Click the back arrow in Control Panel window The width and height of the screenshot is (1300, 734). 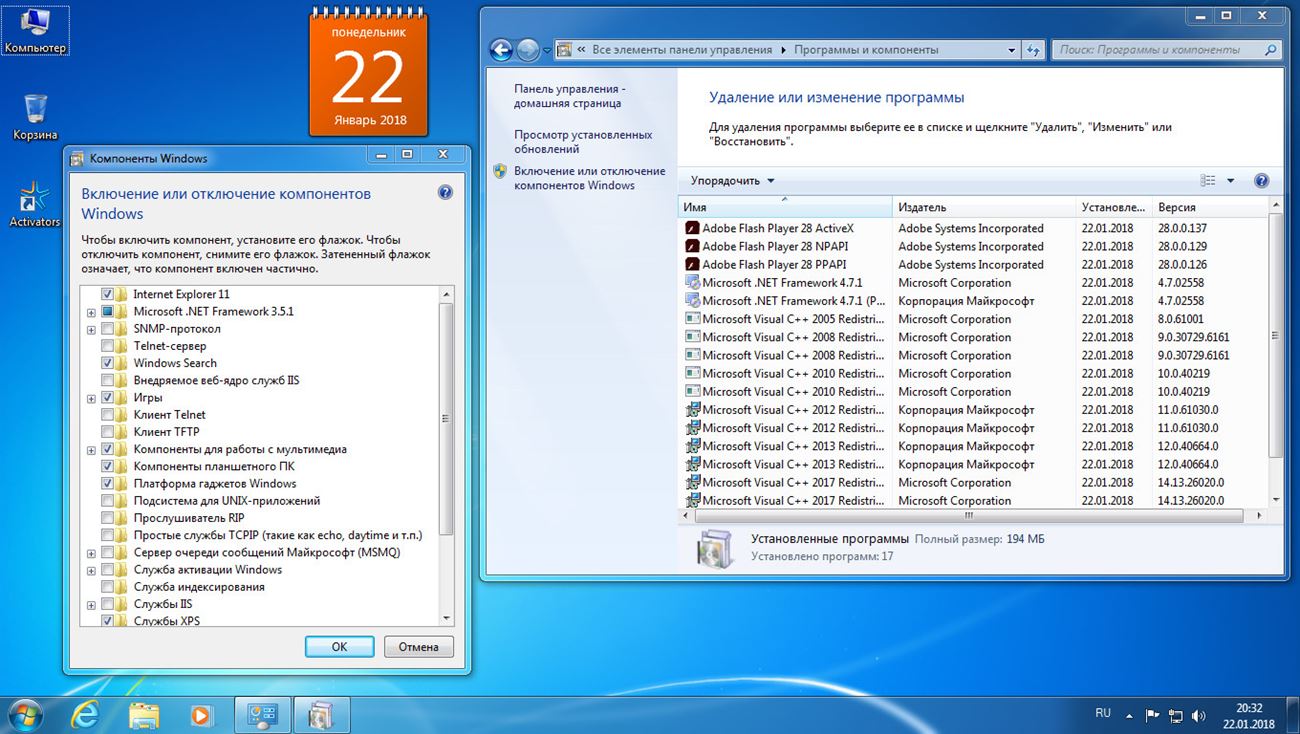[501, 49]
